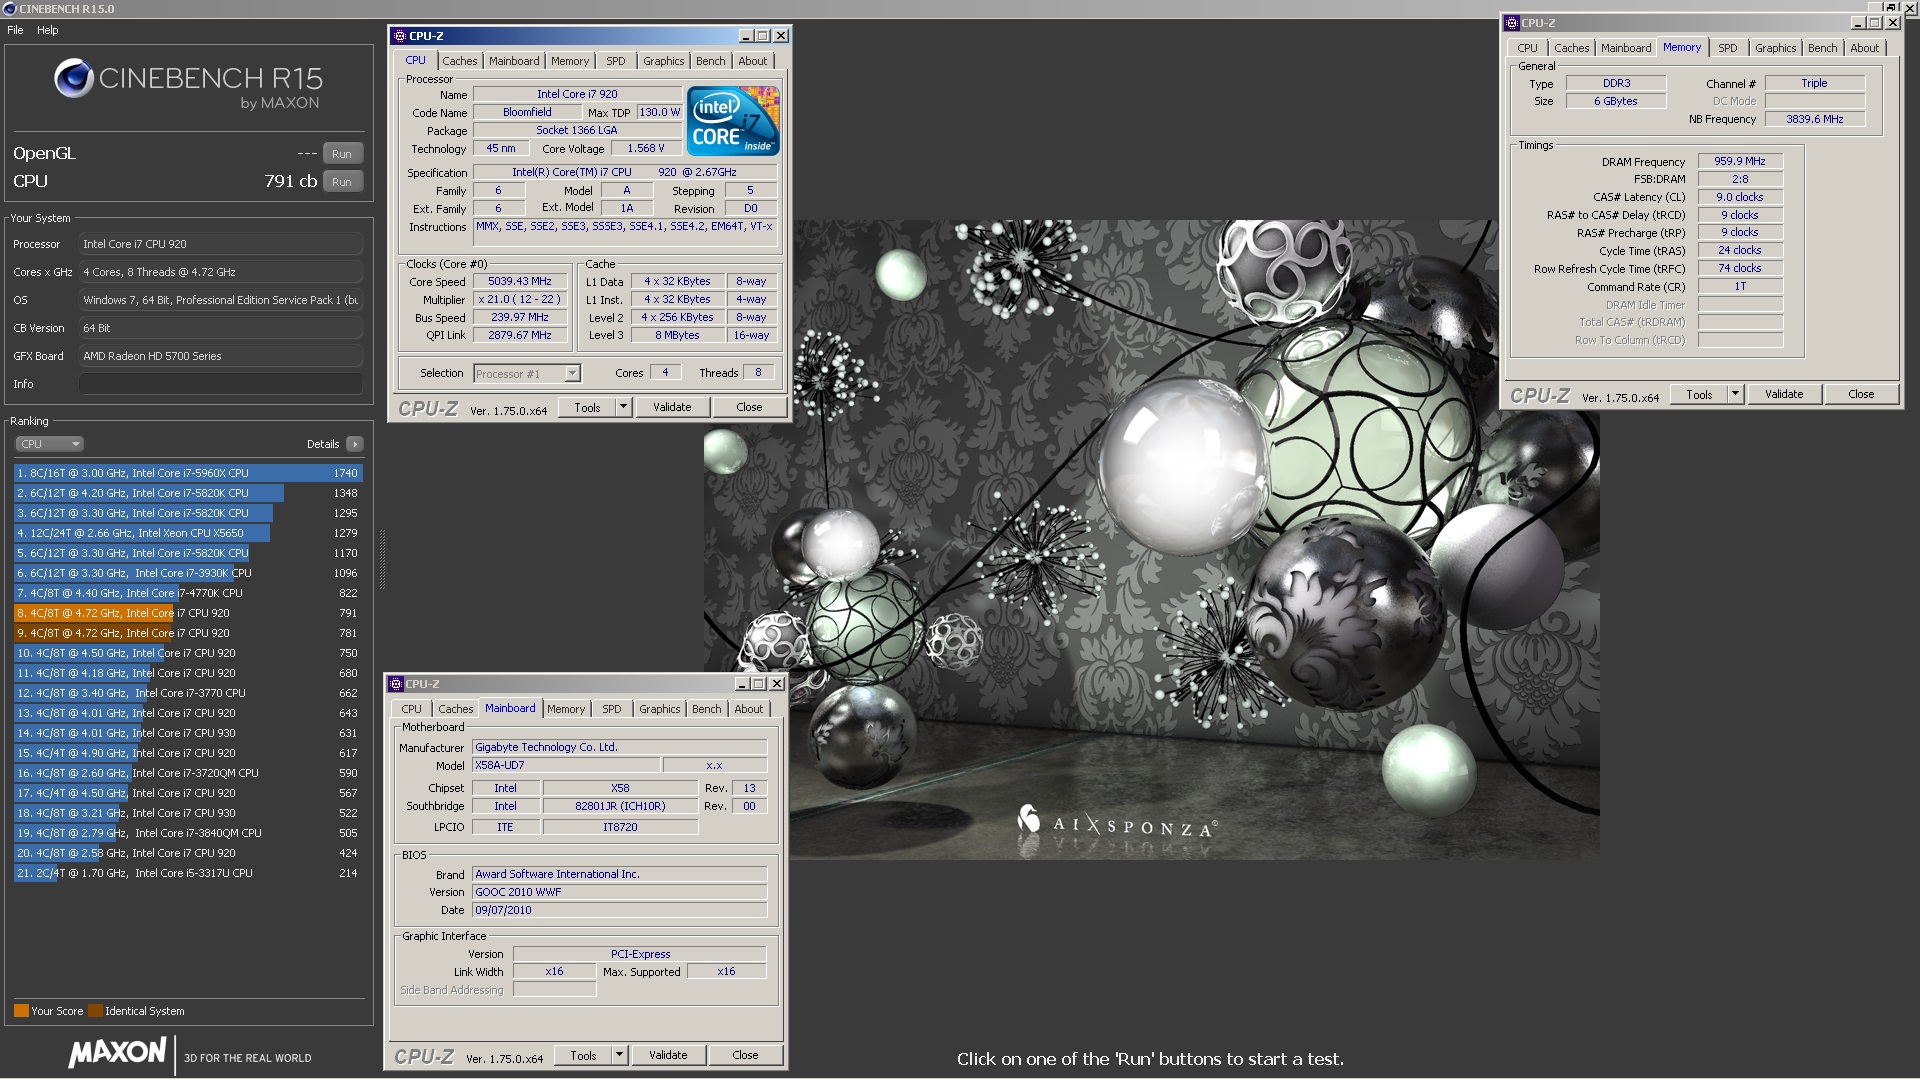Open Graphics tab in top CPU-Z CPU window
Image resolution: width=1920 pixels, height=1080 pixels.
coord(664,61)
